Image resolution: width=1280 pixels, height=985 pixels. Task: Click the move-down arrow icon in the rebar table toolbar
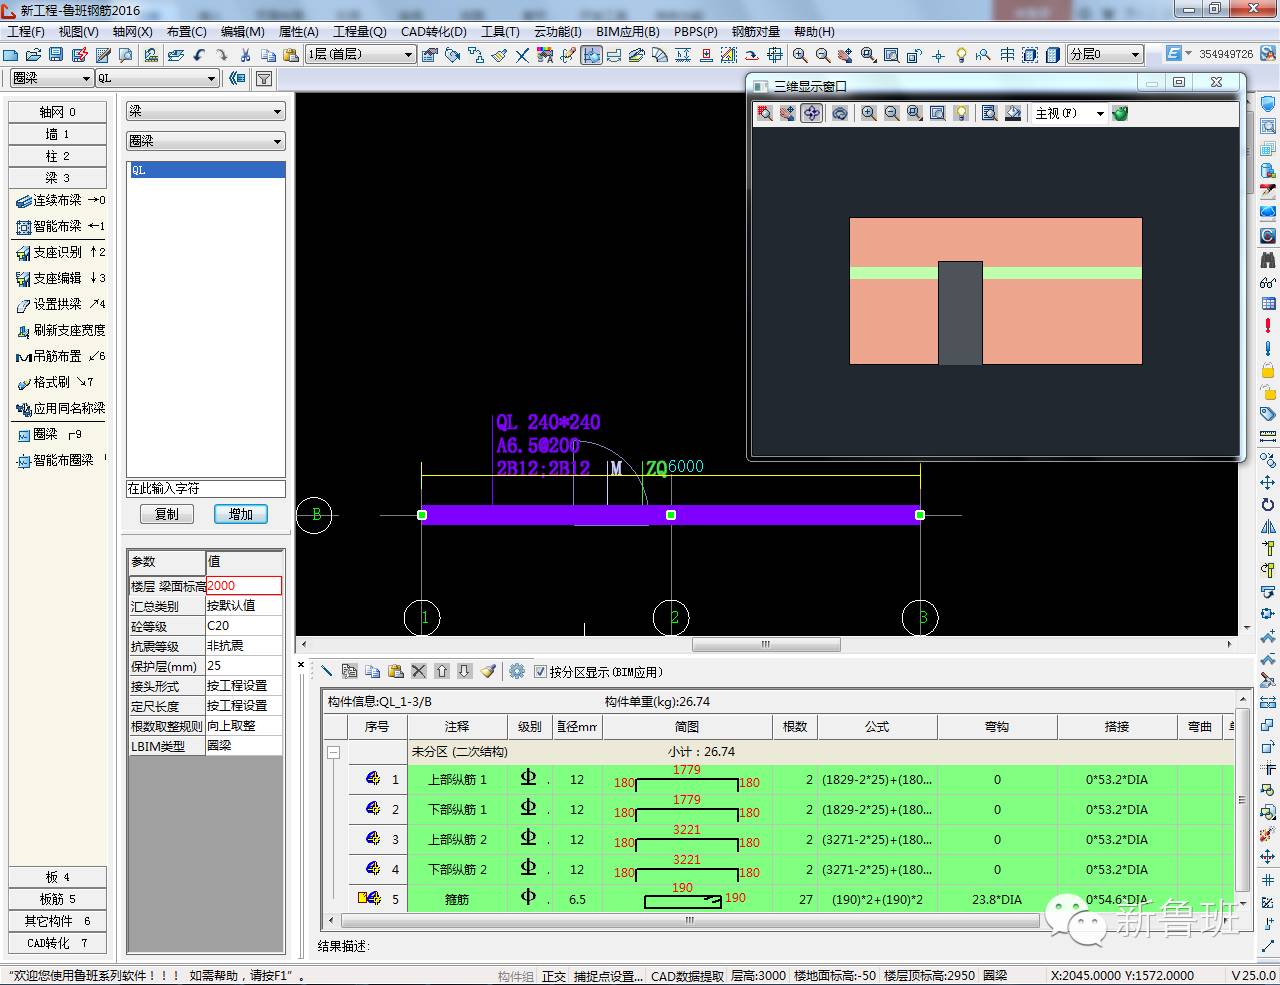click(x=464, y=671)
